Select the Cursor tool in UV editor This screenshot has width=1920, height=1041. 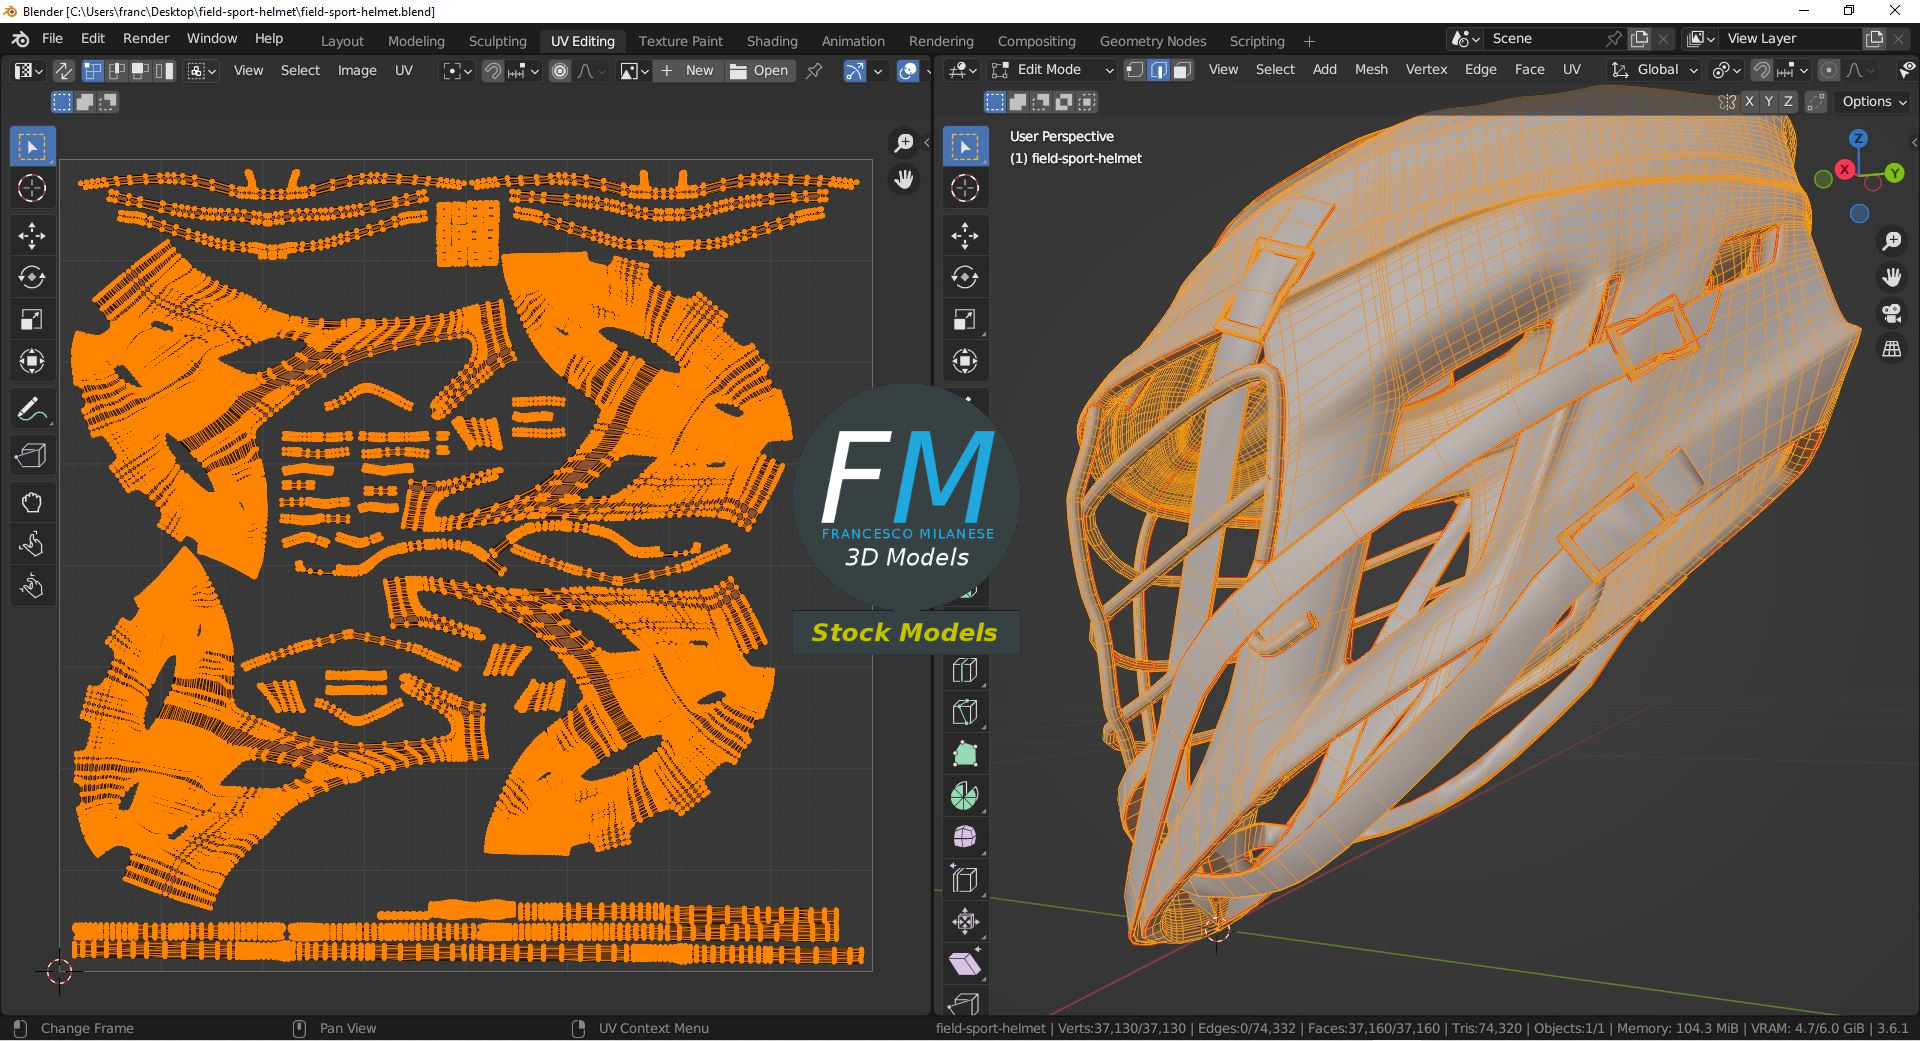[x=32, y=188]
